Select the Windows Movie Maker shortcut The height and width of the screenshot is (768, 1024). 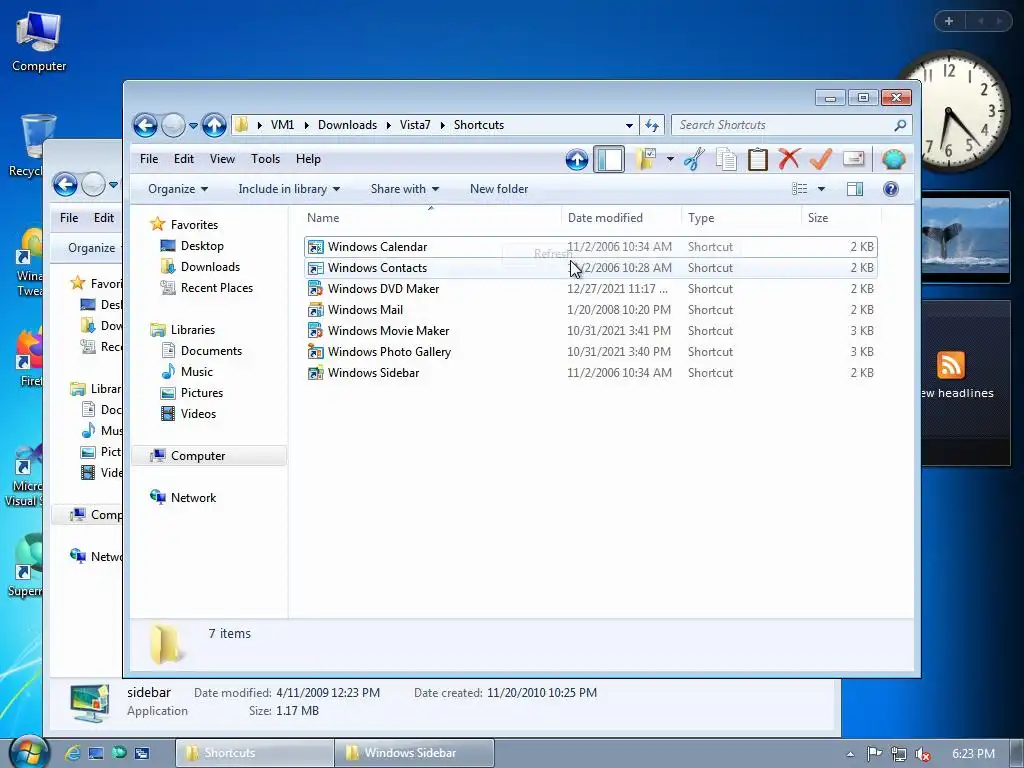click(590, 330)
